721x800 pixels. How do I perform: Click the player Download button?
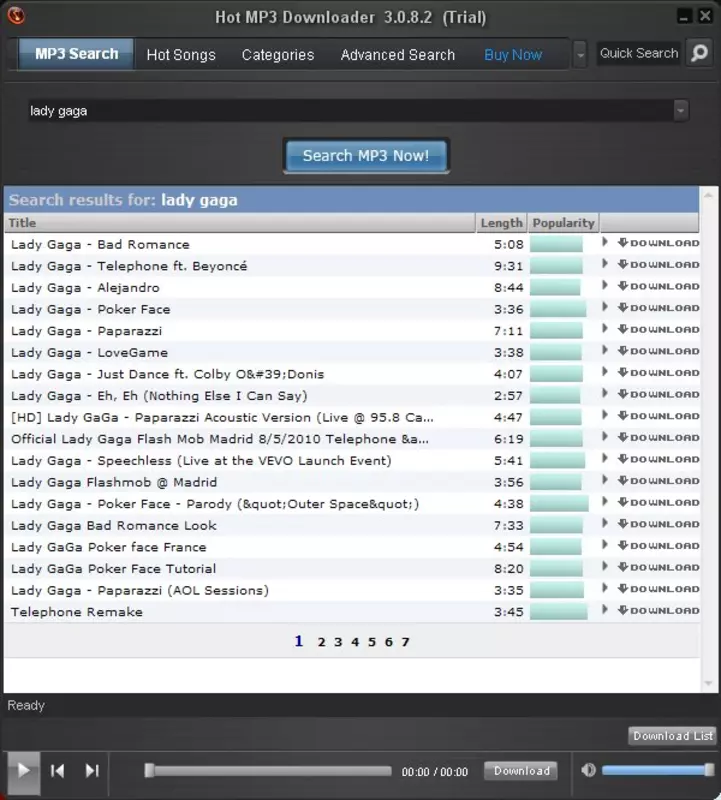[521, 770]
